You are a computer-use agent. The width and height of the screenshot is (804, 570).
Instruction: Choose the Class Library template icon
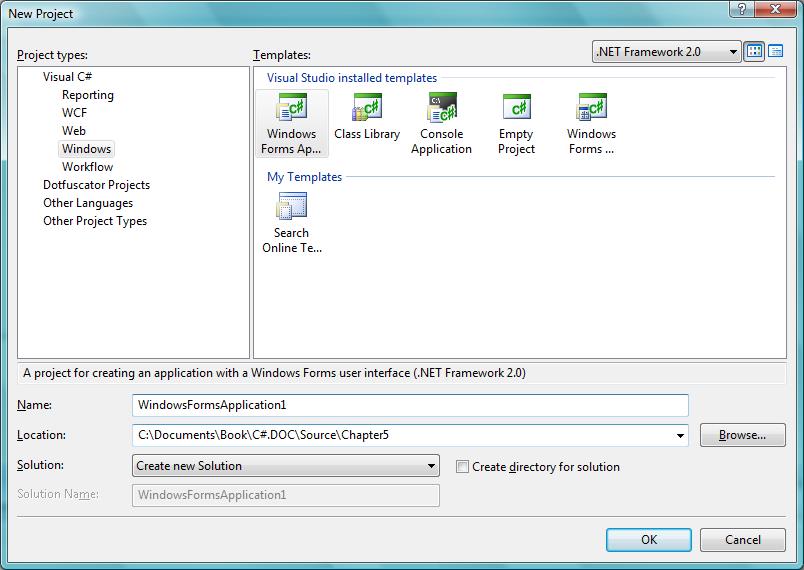point(366,108)
